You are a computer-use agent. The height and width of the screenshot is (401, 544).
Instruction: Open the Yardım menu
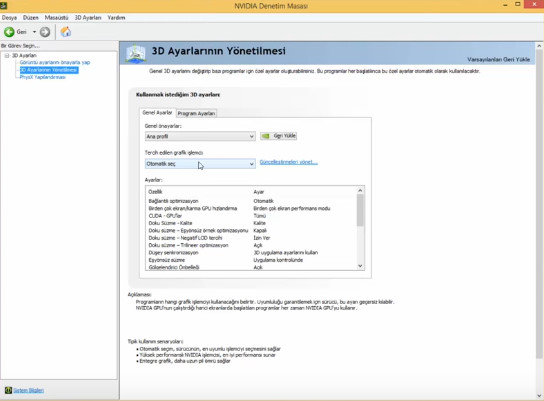coord(116,17)
